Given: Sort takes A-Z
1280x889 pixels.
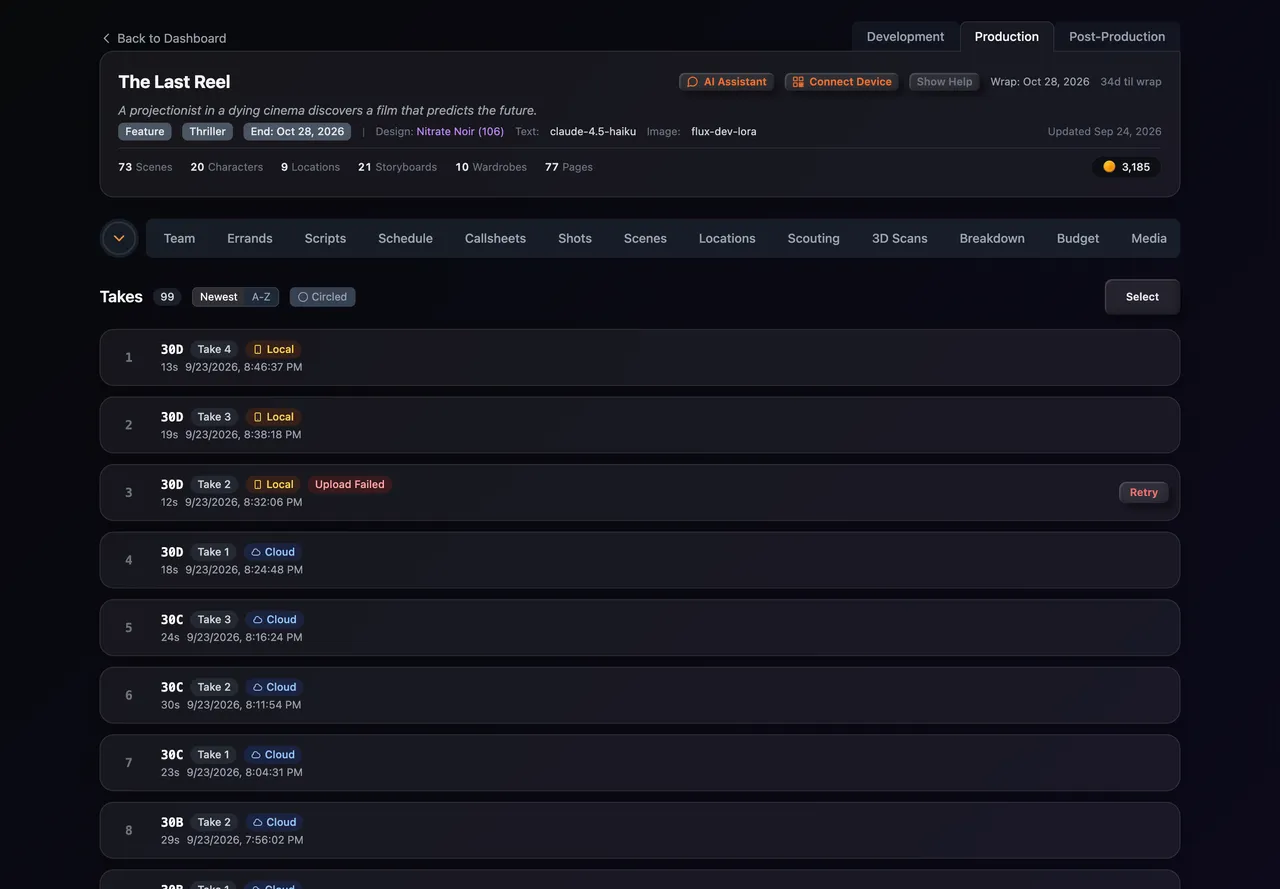Looking at the screenshot, I should click(x=261, y=297).
